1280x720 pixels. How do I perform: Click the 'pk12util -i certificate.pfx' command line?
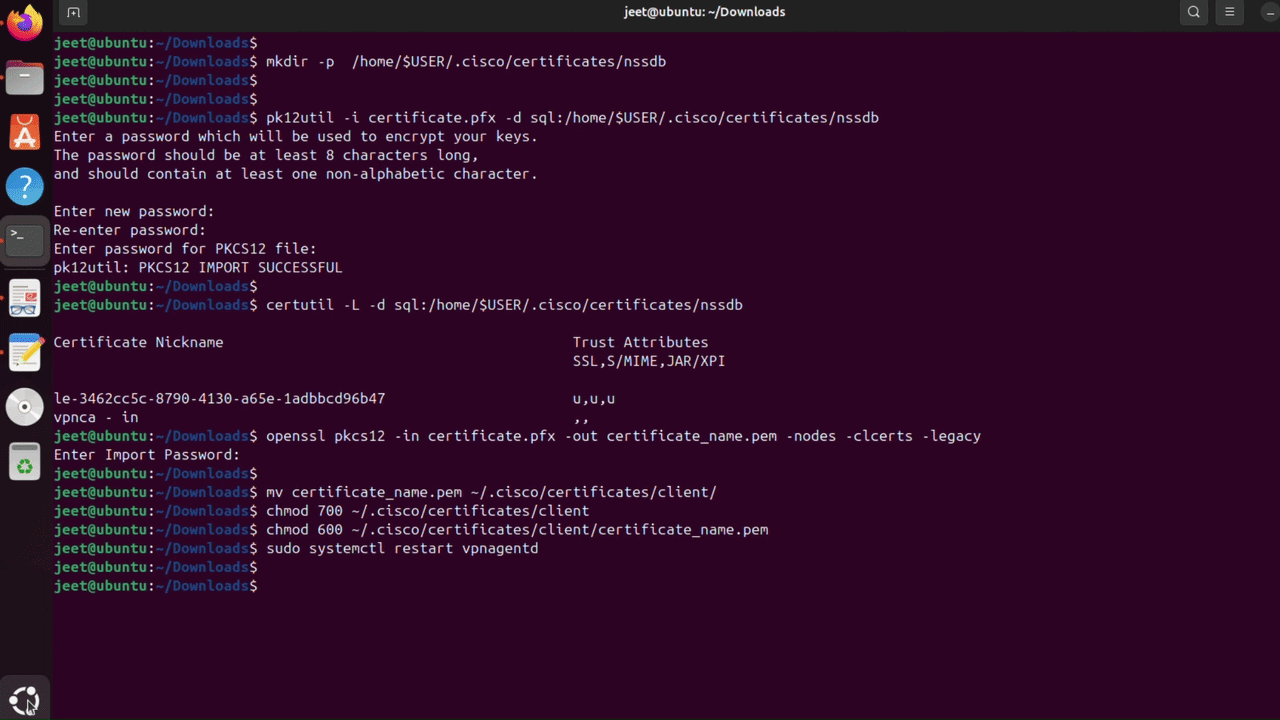tap(572, 118)
